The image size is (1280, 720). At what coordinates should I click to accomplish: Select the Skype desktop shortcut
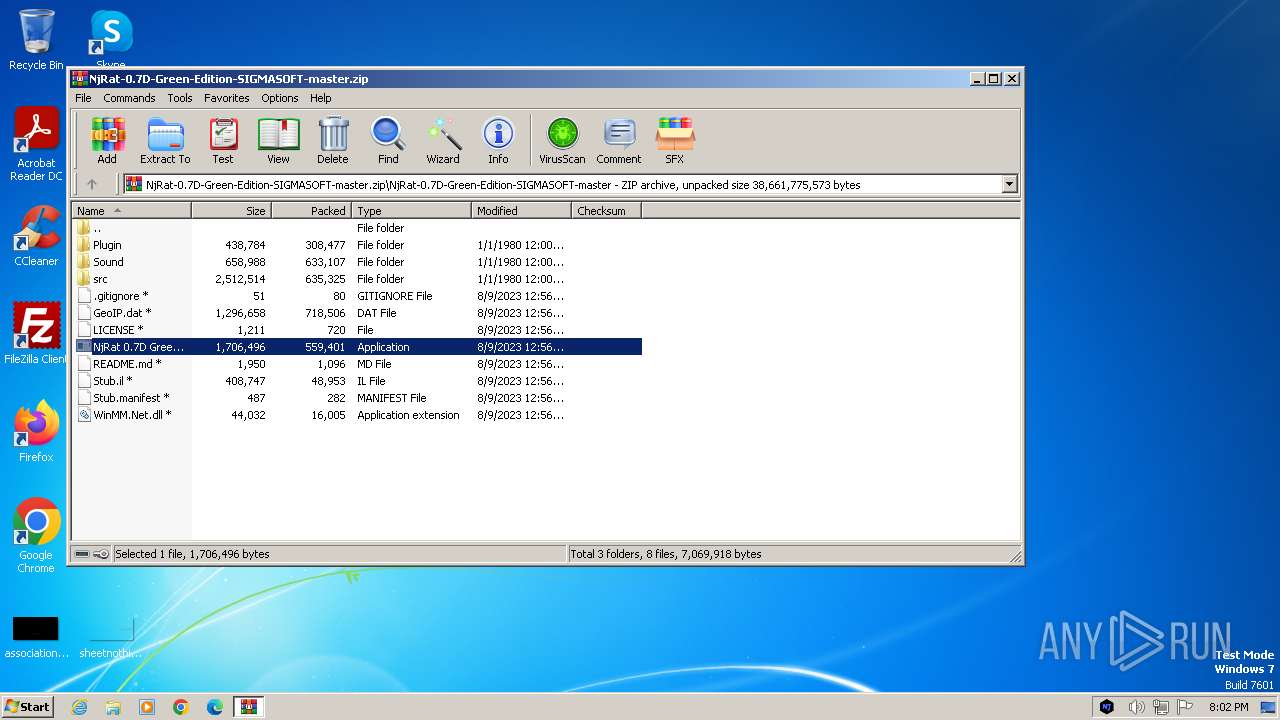point(111,38)
